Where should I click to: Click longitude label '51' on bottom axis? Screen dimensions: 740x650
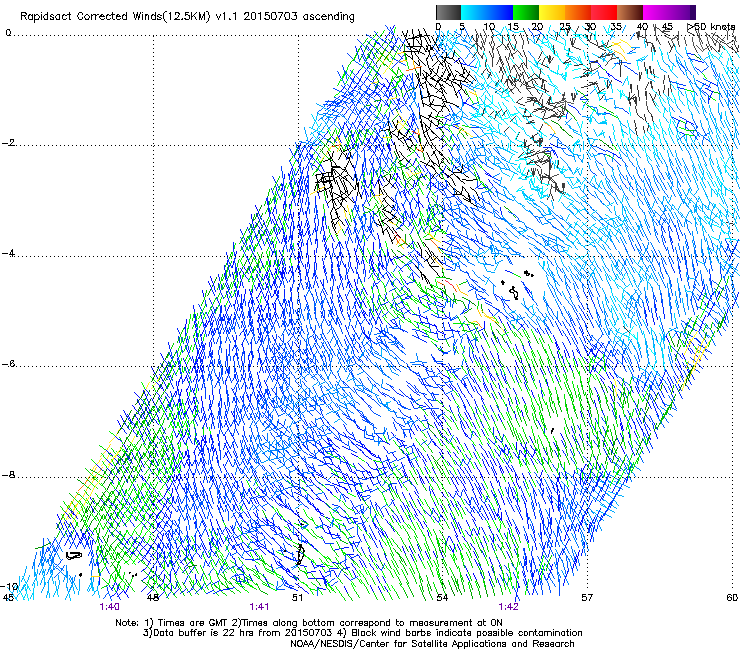pyautogui.click(x=297, y=598)
